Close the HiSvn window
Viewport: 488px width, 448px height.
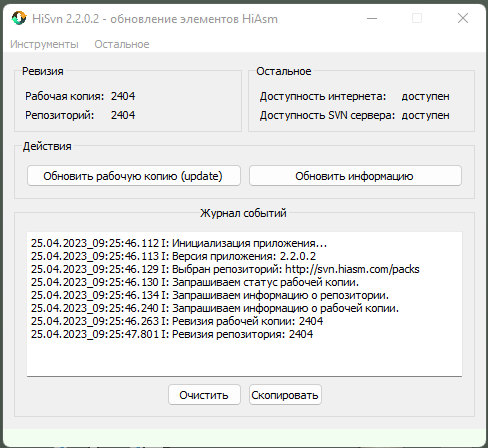[x=463, y=18]
